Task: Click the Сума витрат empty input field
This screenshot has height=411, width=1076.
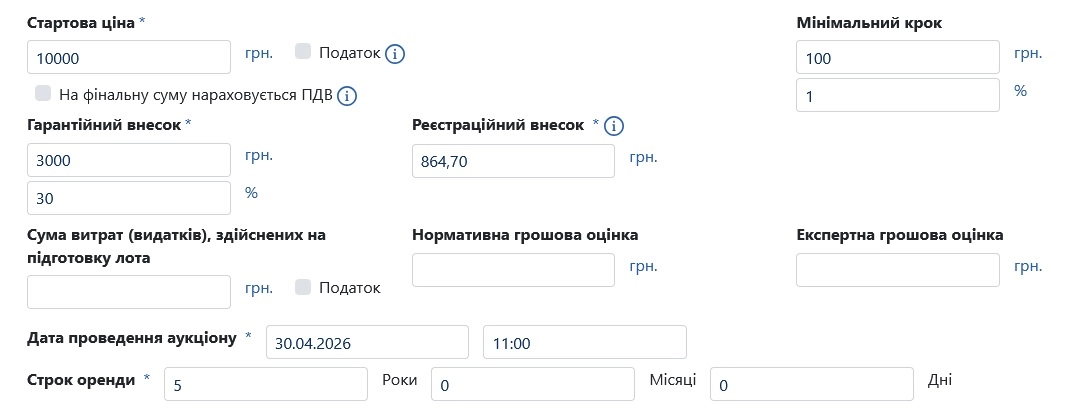Action: tap(129, 292)
